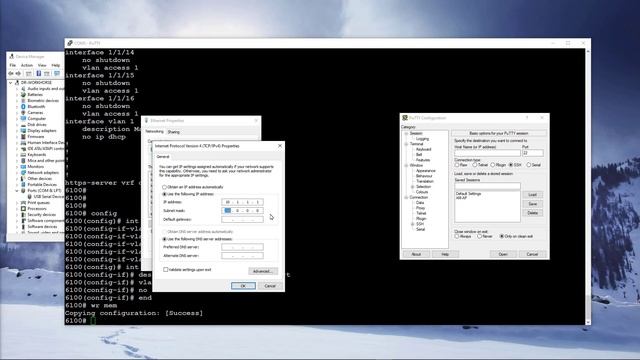
Task: Click the PuTTY Configuration title bar icon
Action: click(405, 118)
